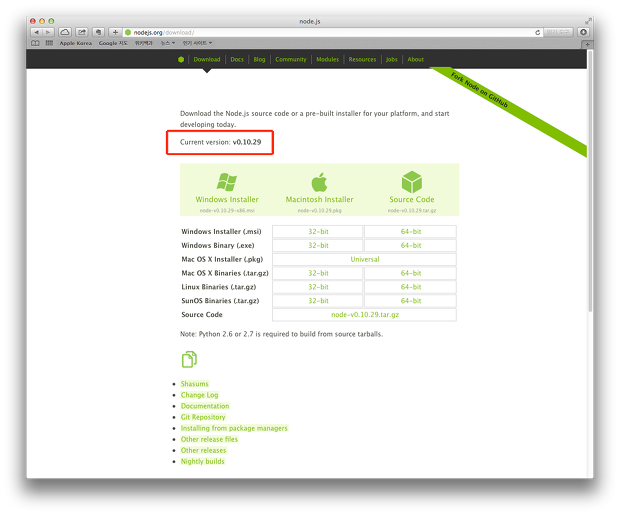Open Installing from package managers link

coord(234,428)
